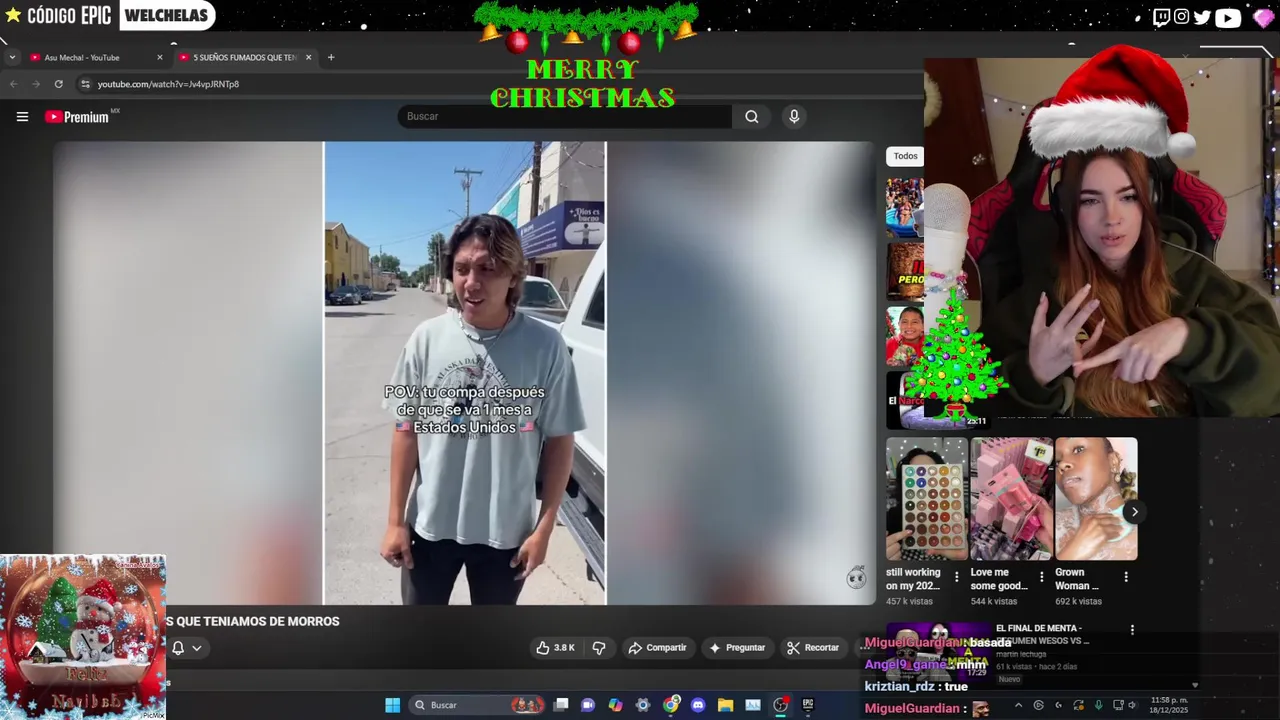
Task: Click the search magnifier button beside Buscar
Action: tap(751, 116)
